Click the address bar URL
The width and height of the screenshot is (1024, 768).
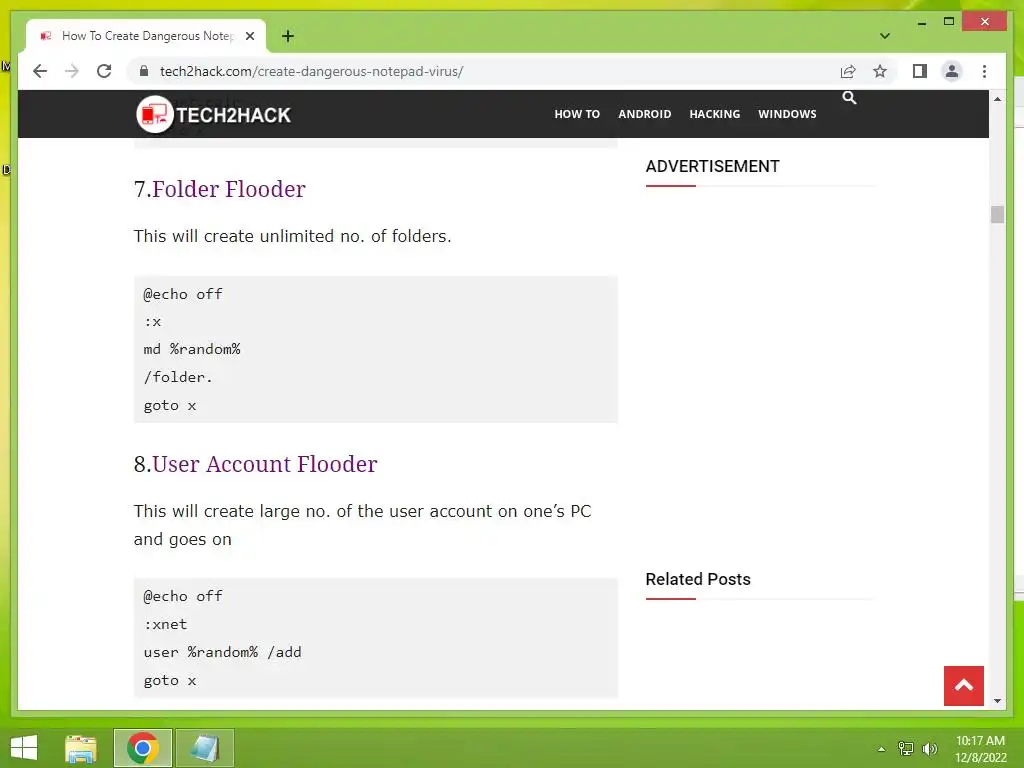point(312,71)
